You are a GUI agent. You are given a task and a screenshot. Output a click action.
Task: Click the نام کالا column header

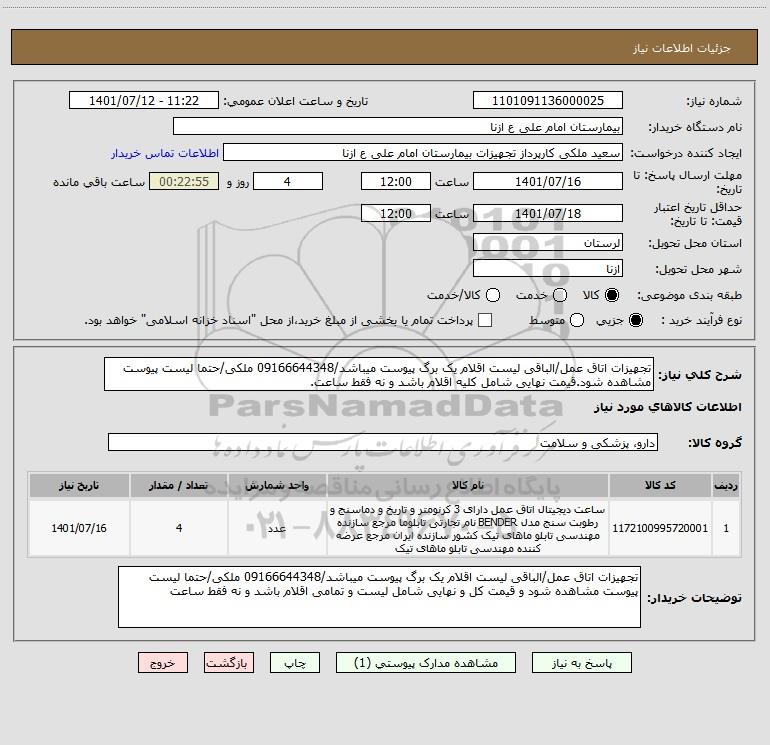tap(468, 485)
